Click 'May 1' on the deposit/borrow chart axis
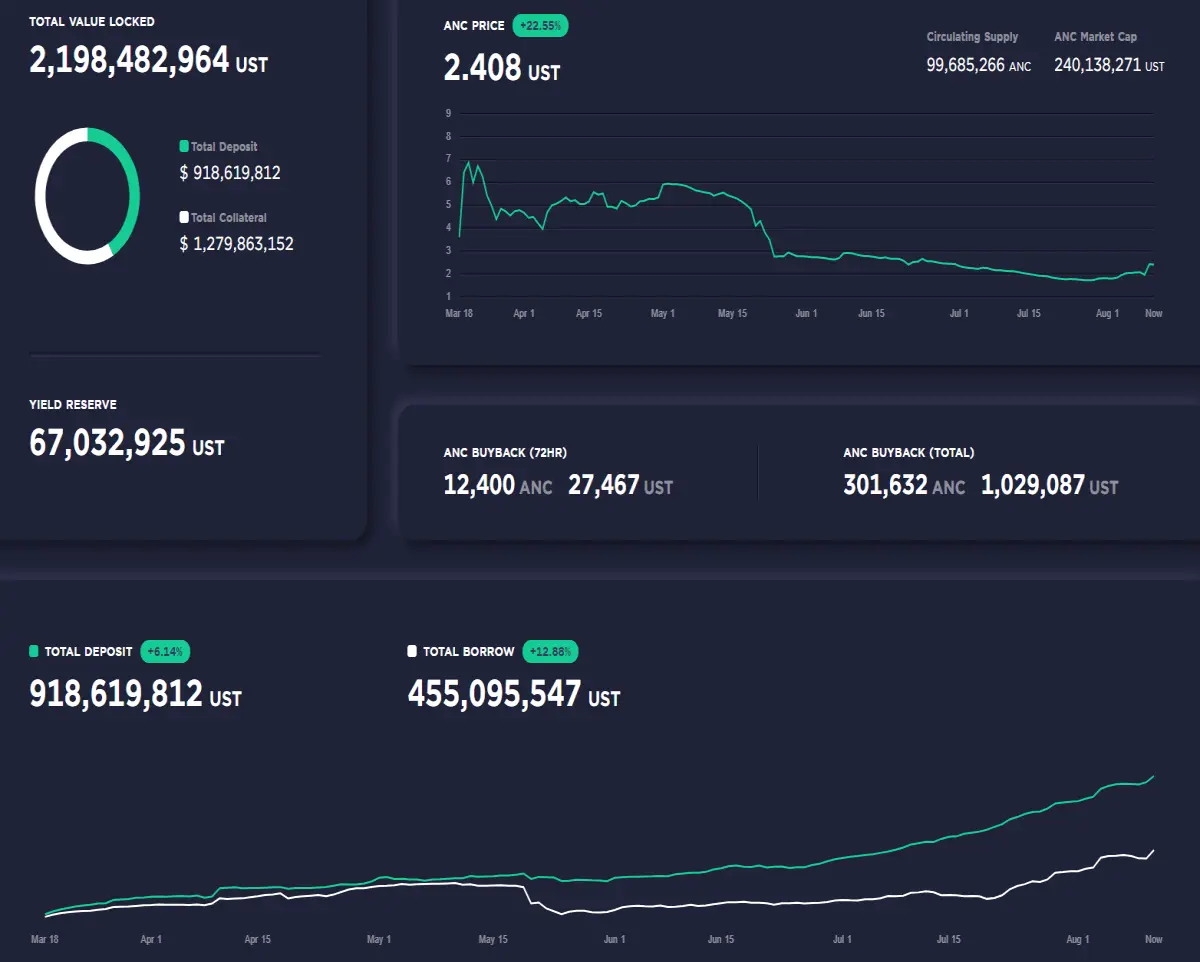 click(x=379, y=939)
